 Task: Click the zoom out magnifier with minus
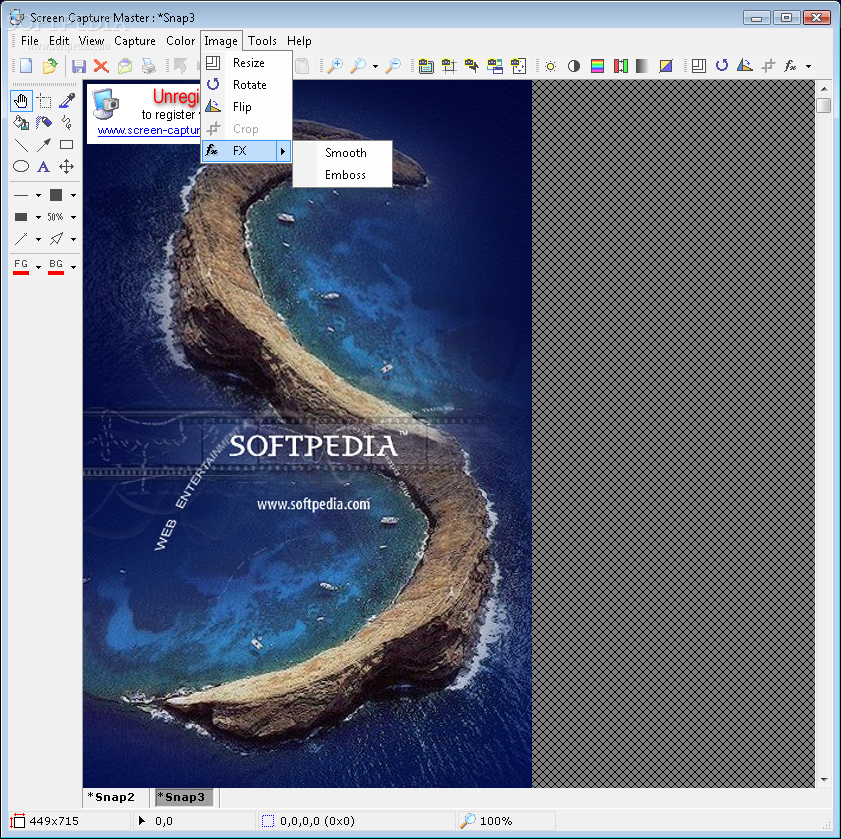[393, 66]
